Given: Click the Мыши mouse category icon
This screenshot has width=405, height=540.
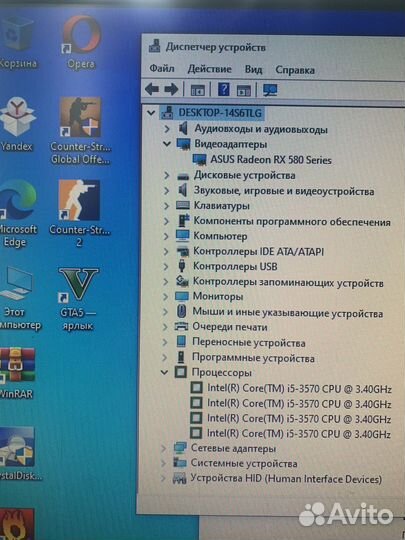Looking at the screenshot, I should [x=181, y=311].
